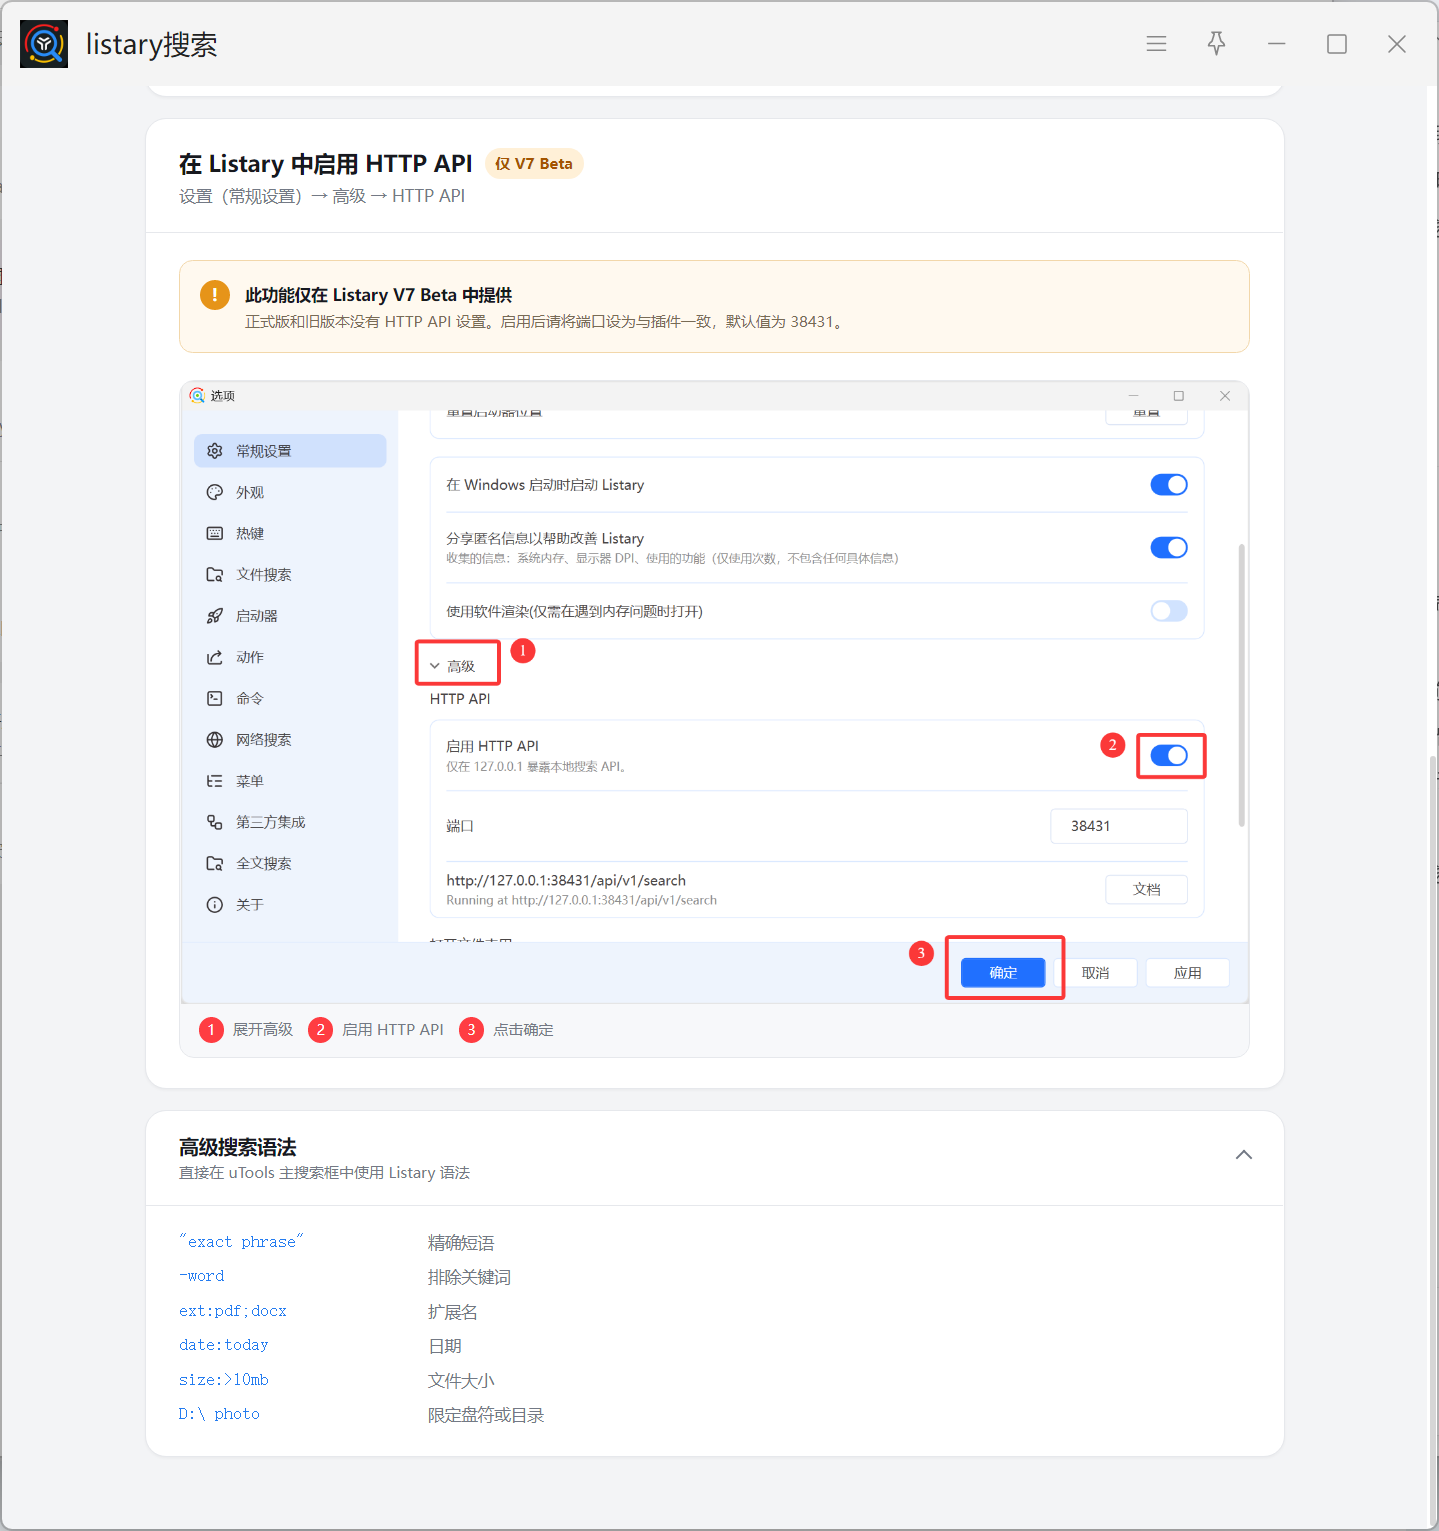Image resolution: width=1439 pixels, height=1531 pixels.
Task: Select the D:\ photo syntax example
Action: [x=220, y=1414]
